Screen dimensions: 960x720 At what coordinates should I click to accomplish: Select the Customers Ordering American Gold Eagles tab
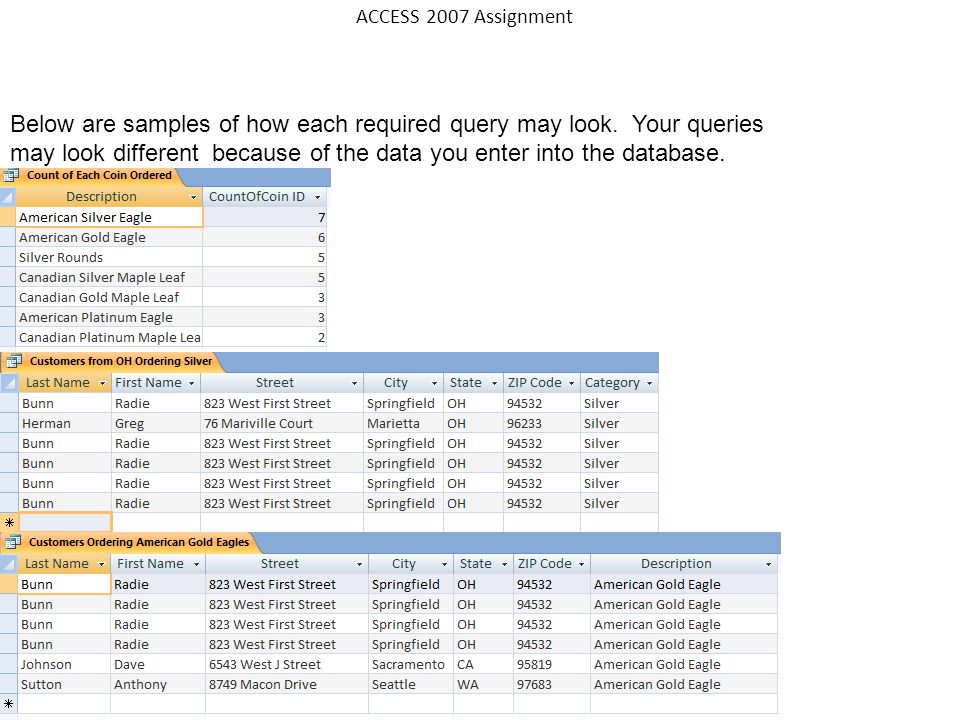[139, 542]
